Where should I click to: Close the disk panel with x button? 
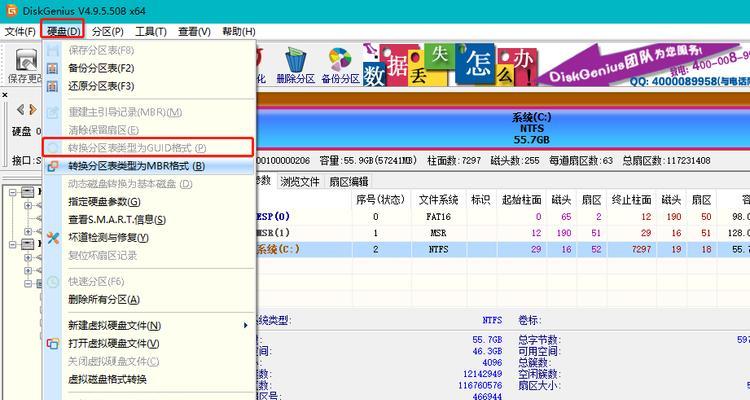point(4,95)
